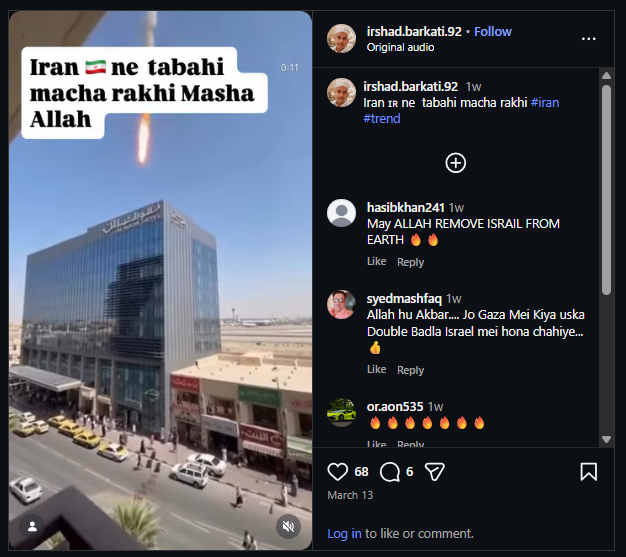Open the #trend hashtag link

(382, 119)
